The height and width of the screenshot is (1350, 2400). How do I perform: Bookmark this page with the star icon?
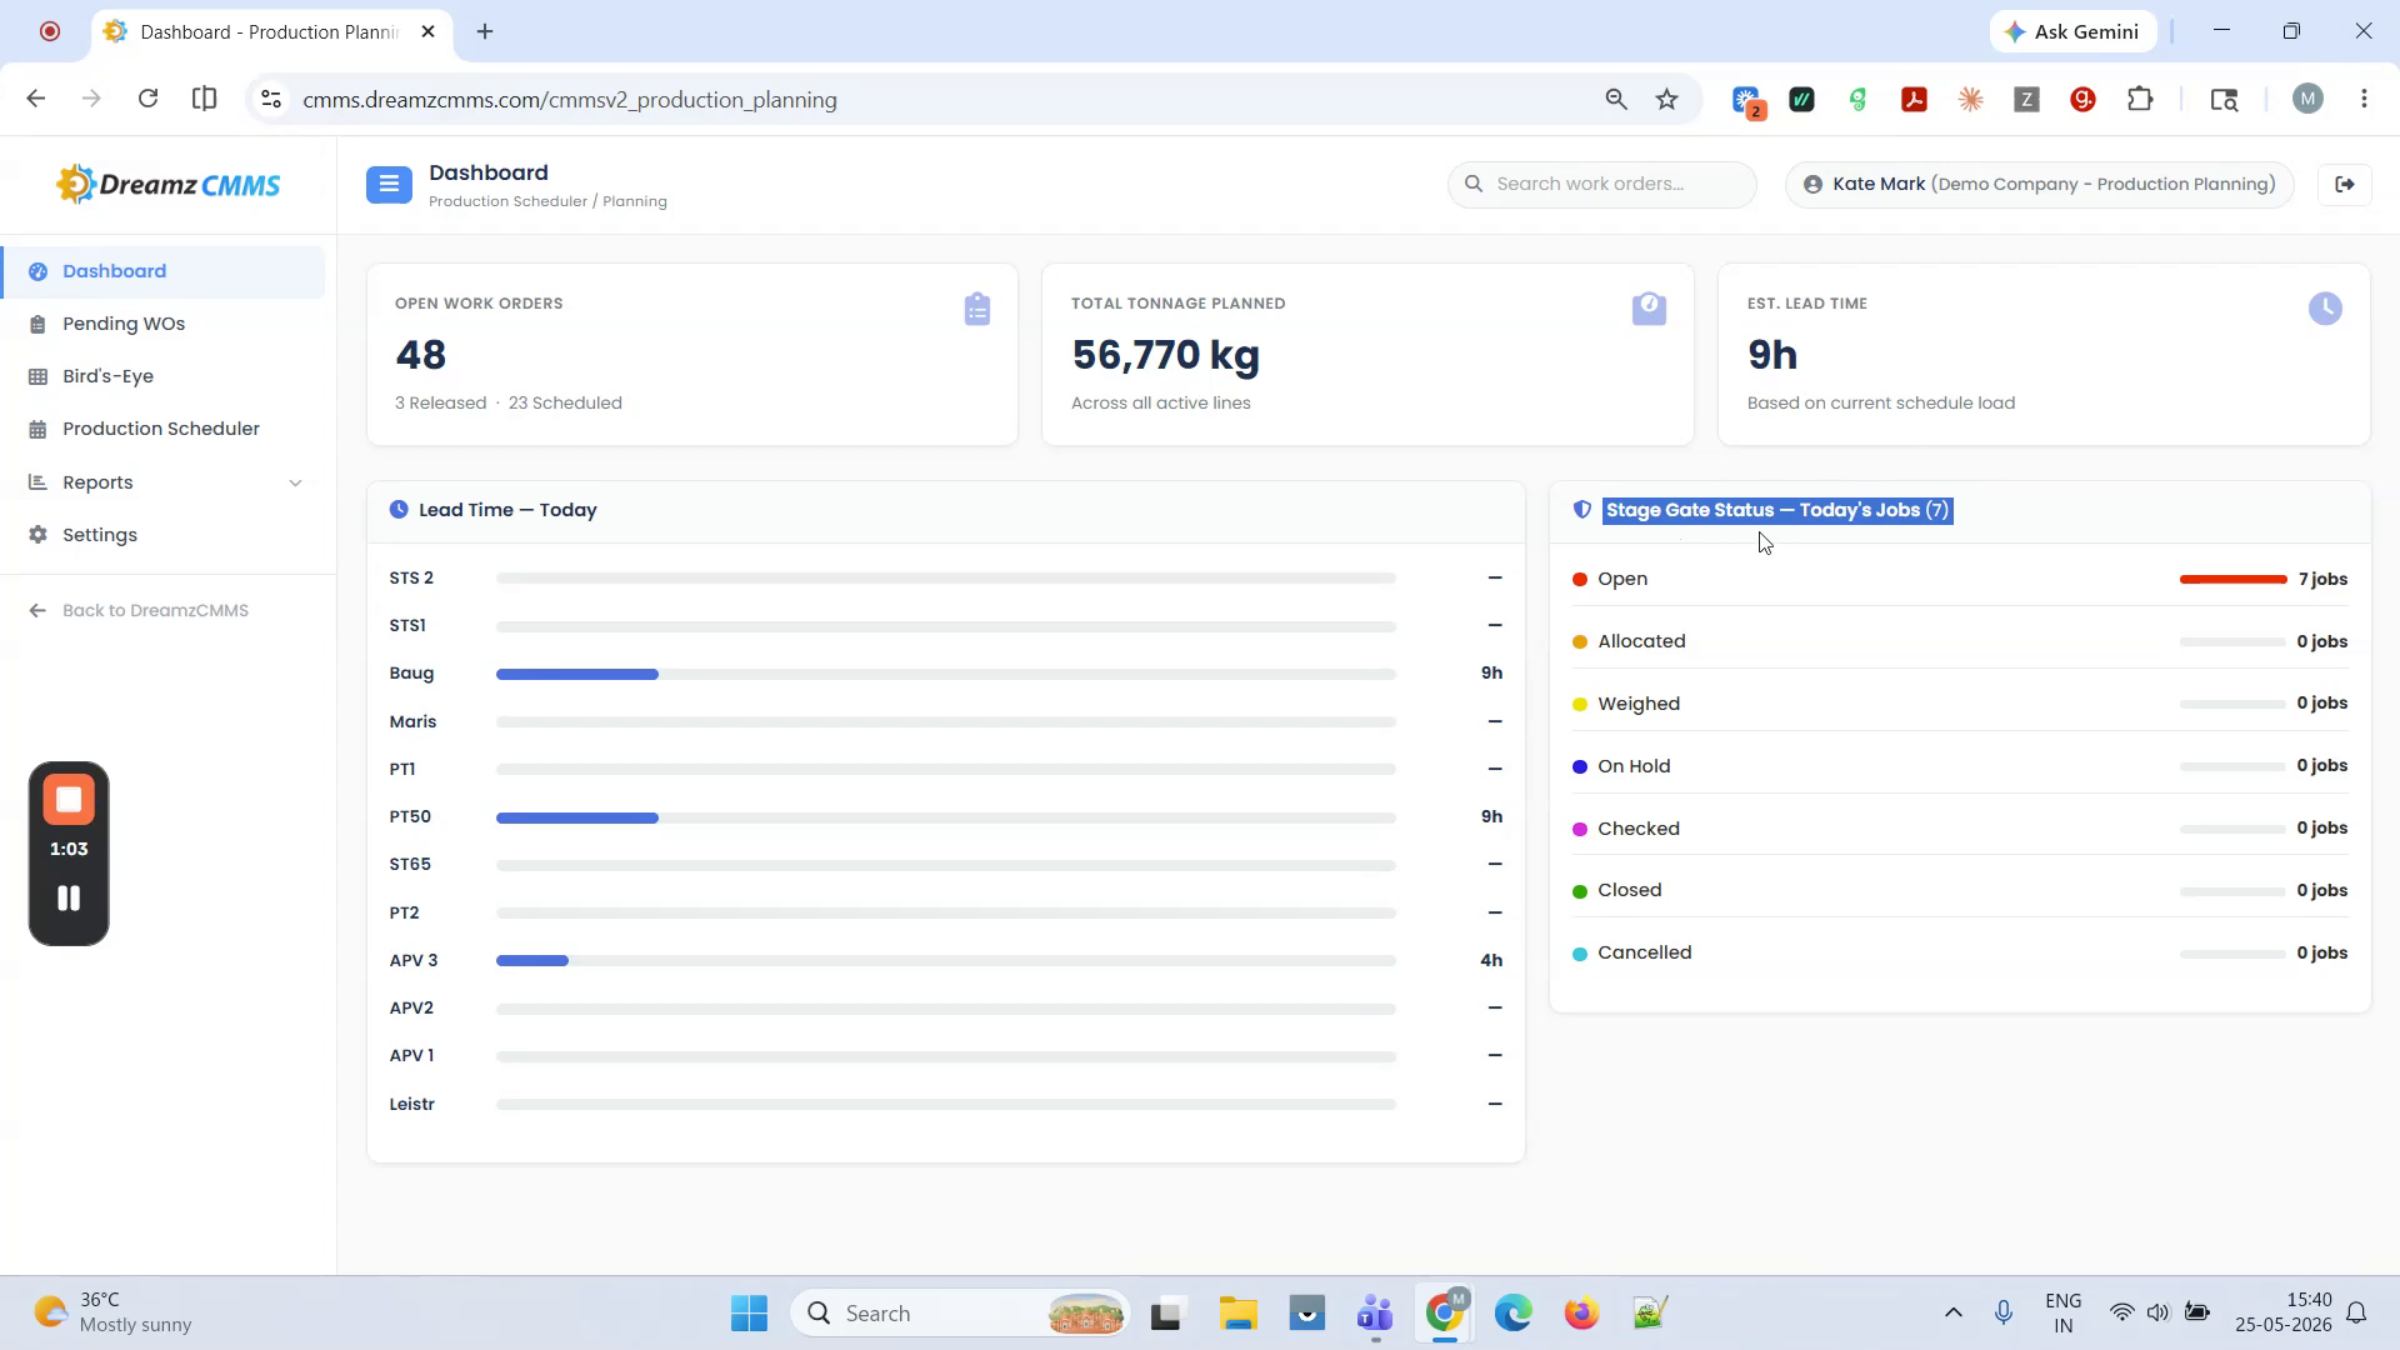click(1666, 99)
